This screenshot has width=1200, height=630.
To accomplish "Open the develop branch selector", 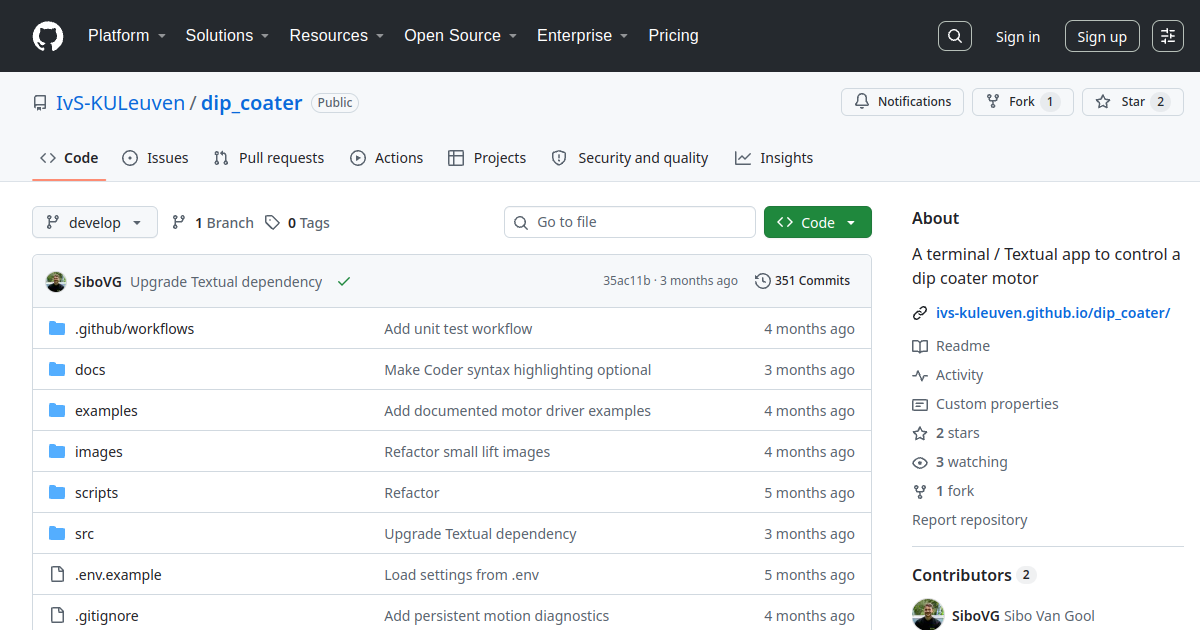I will coord(95,223).
